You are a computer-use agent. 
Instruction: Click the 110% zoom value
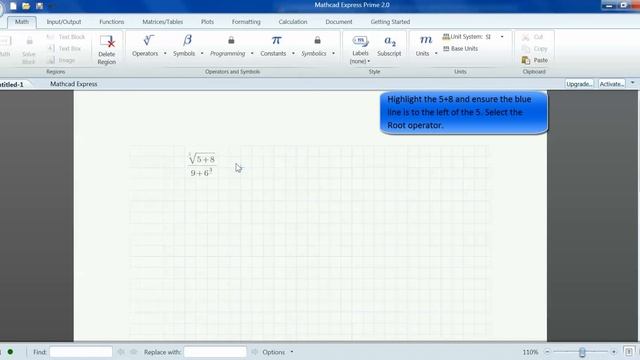click(530, 352)
